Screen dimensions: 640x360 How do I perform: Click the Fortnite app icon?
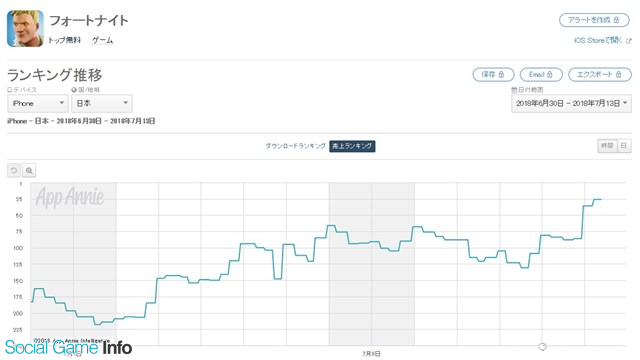(x=25, y=28)
